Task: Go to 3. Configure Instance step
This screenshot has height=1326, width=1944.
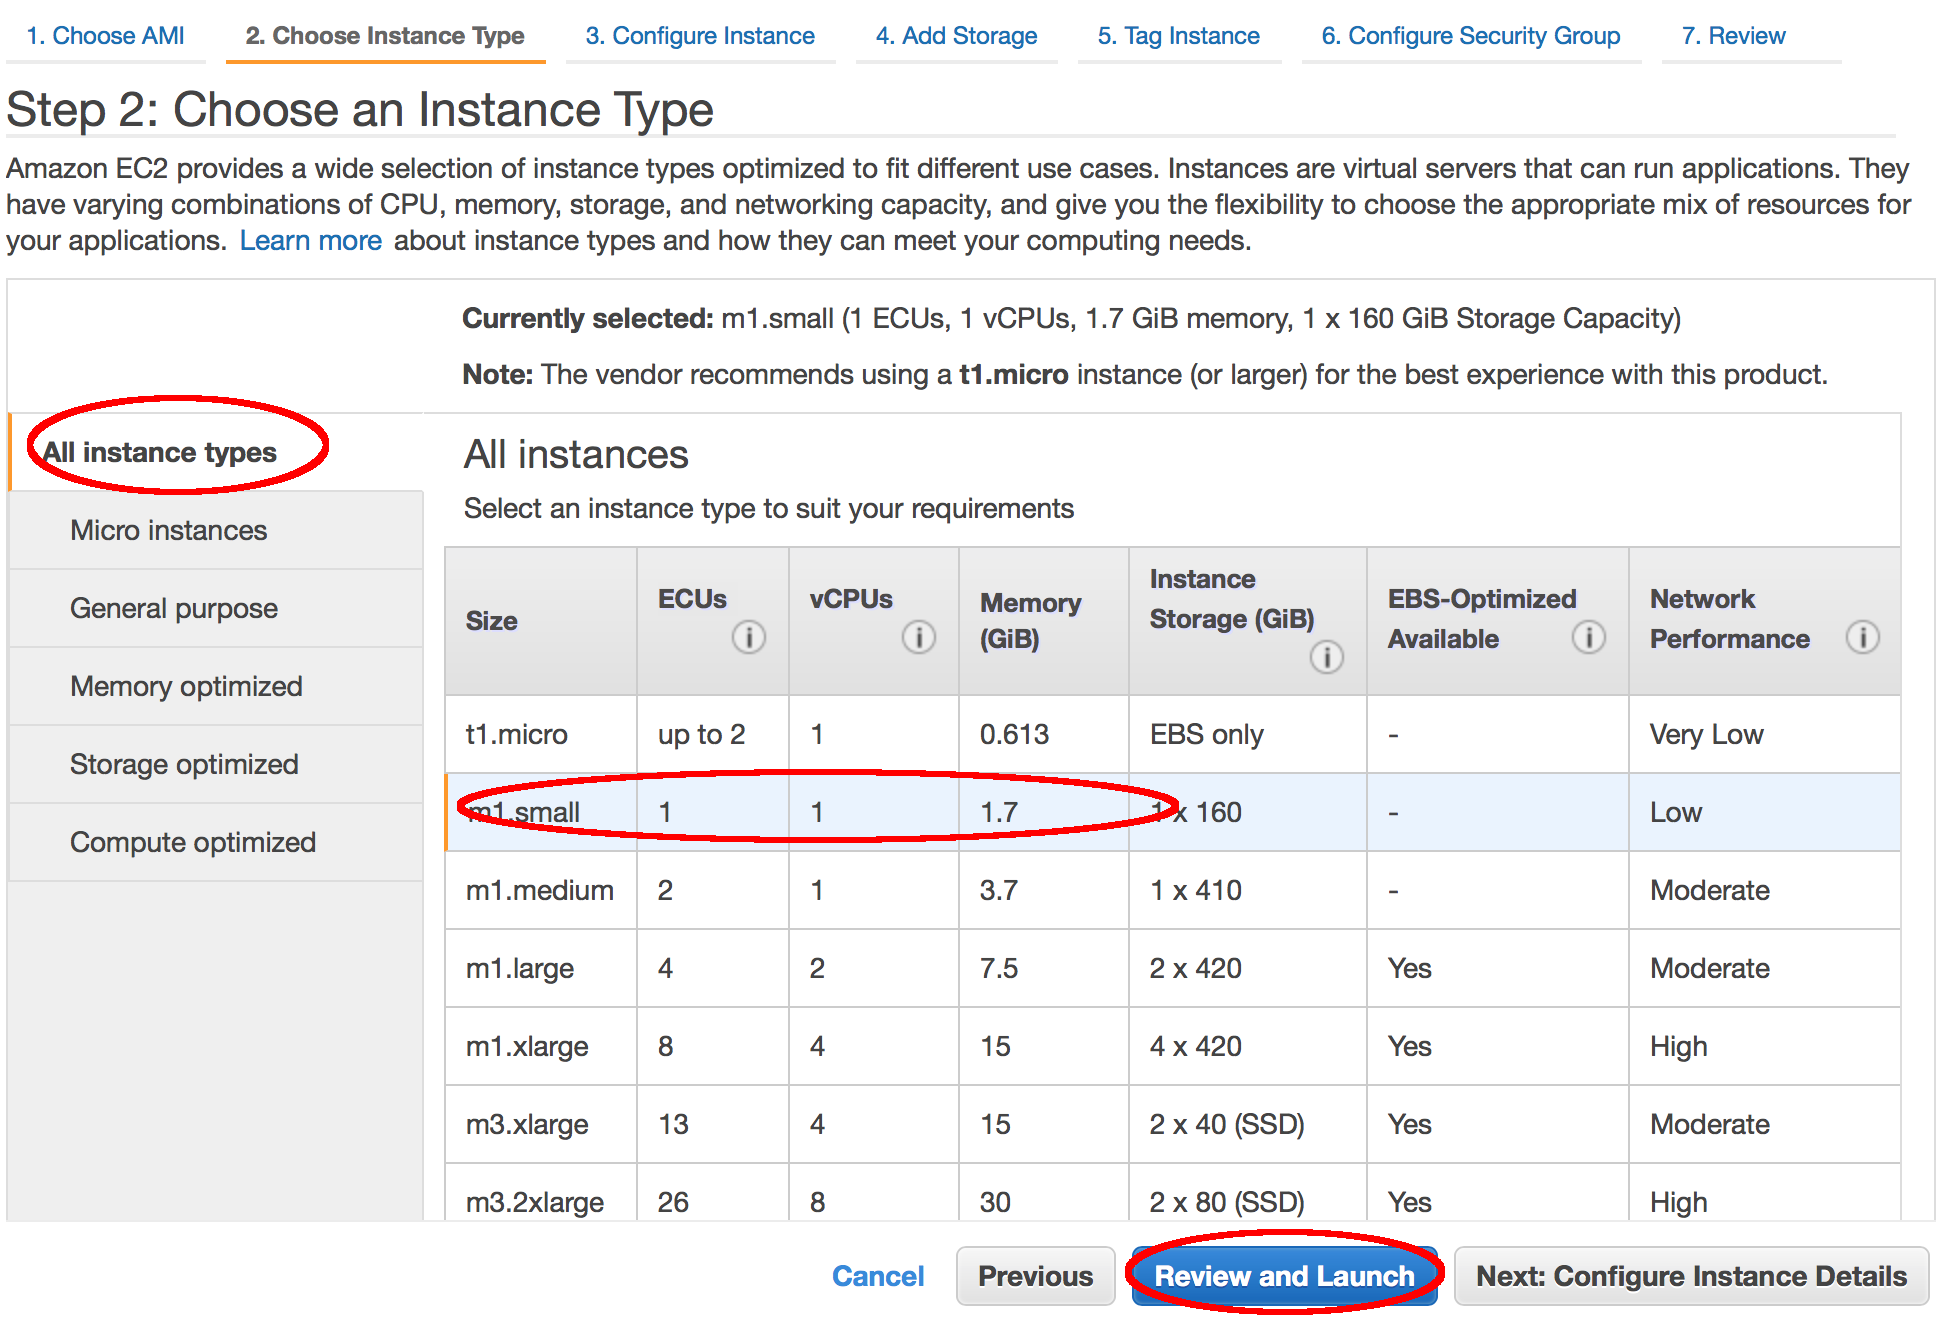Action: pos(700,36)
